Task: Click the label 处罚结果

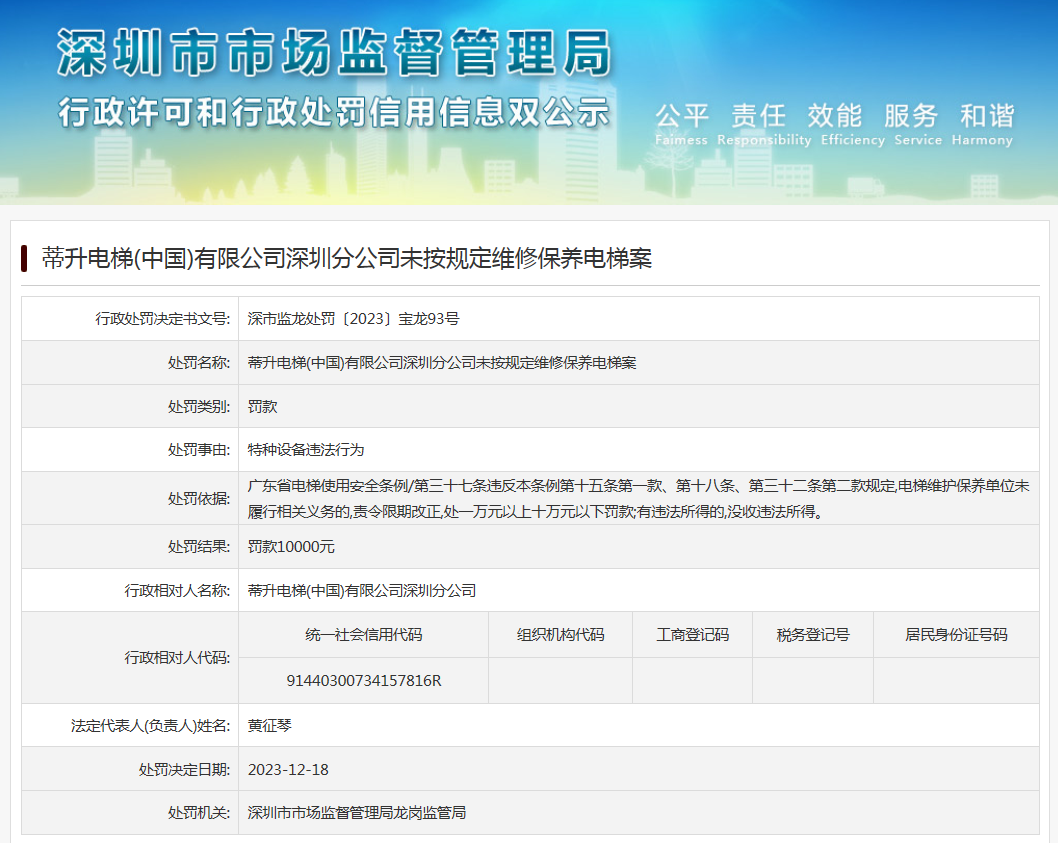Action: click(199, 547)
